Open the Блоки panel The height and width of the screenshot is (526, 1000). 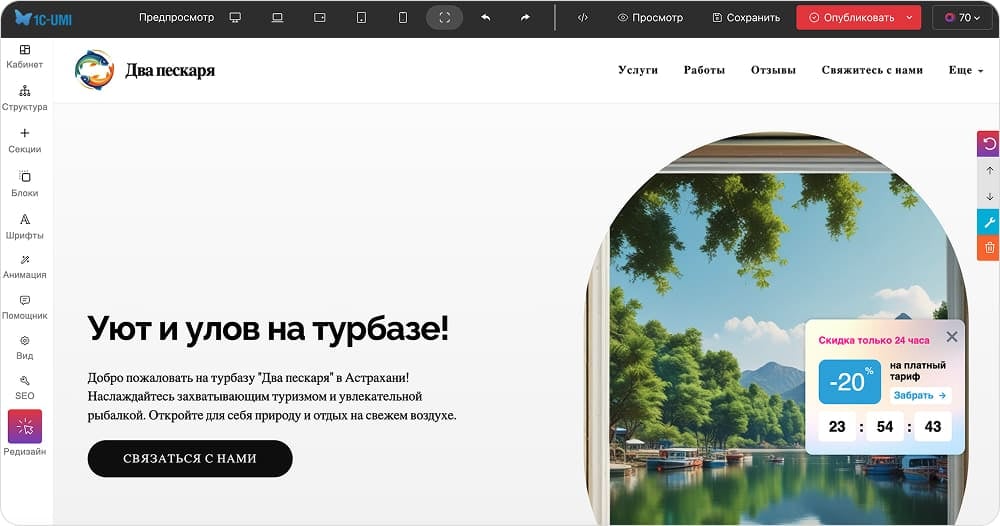25,184
